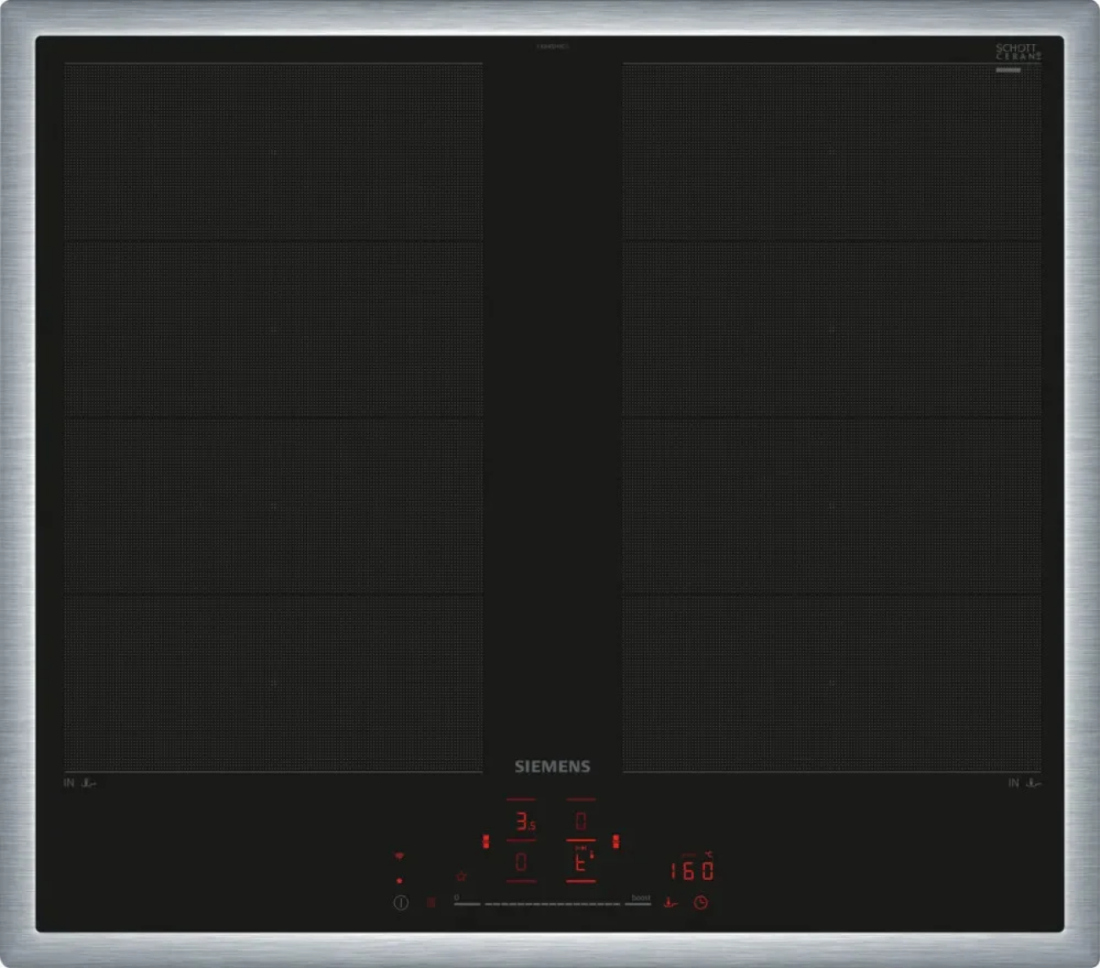Tap the main power on/off symbol
This screenshot has height=968, width=1100.
coord(401,903)
